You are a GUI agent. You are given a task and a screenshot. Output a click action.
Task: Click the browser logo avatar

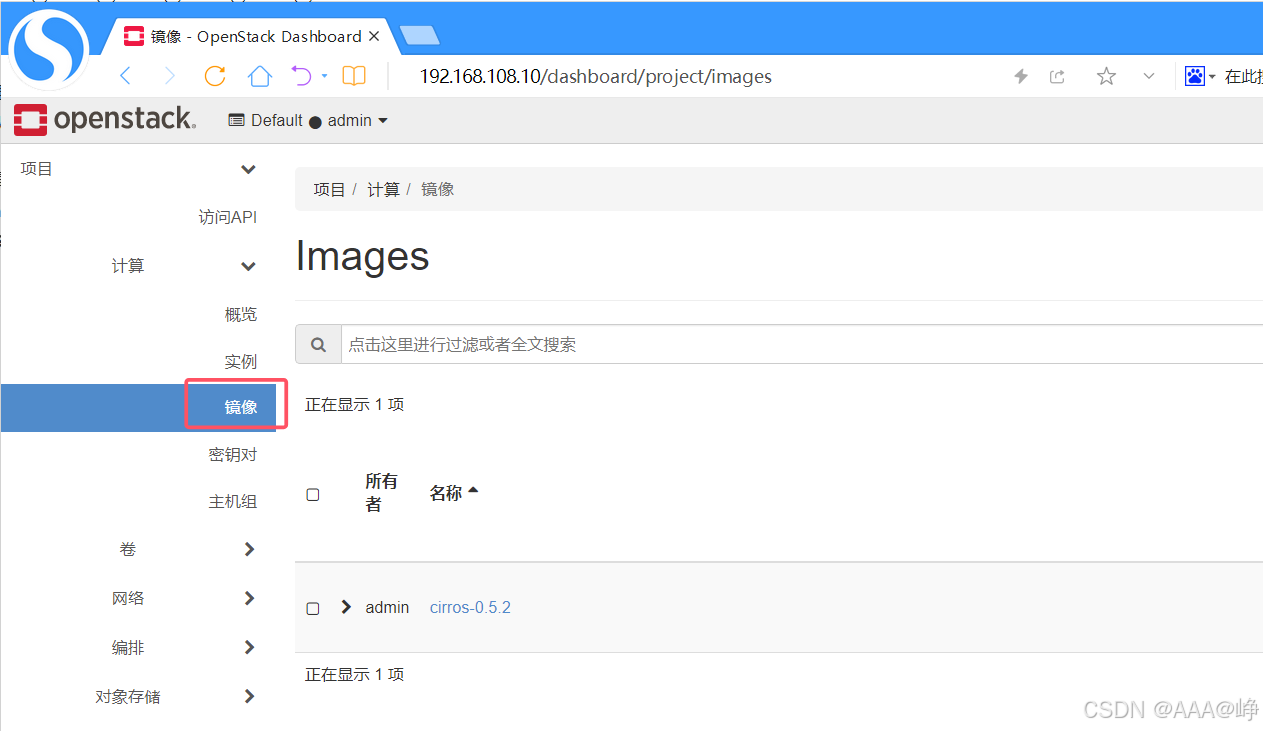48,47
